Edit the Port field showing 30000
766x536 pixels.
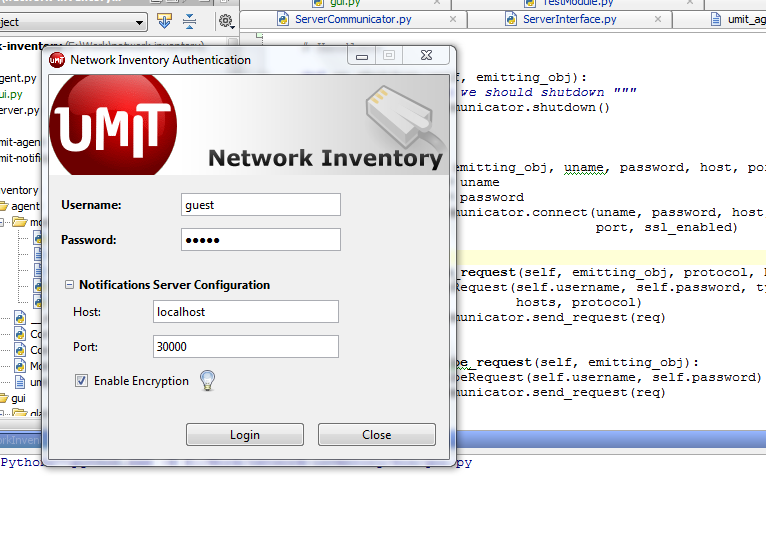(x=246, y=346)
